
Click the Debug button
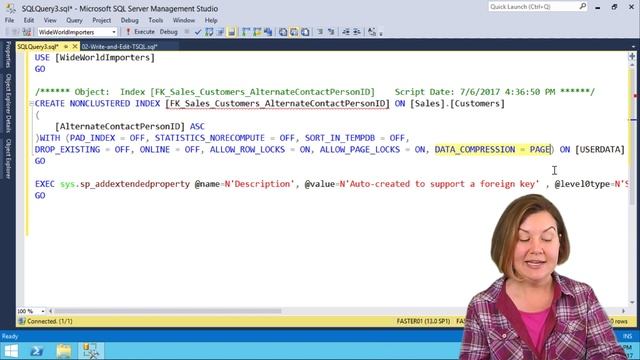pos(168,32)
